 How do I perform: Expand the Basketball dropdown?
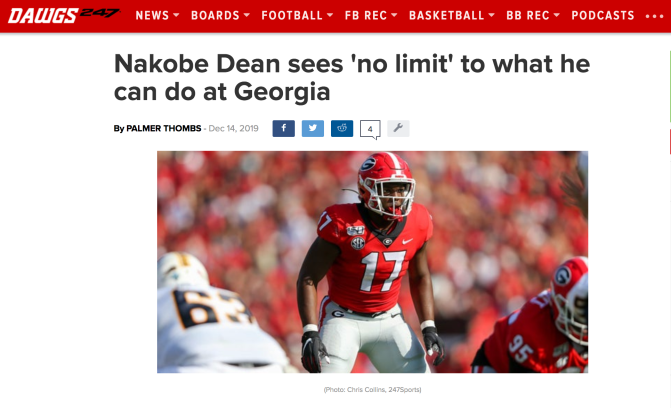pyautogui.click(x=451, y=15)
